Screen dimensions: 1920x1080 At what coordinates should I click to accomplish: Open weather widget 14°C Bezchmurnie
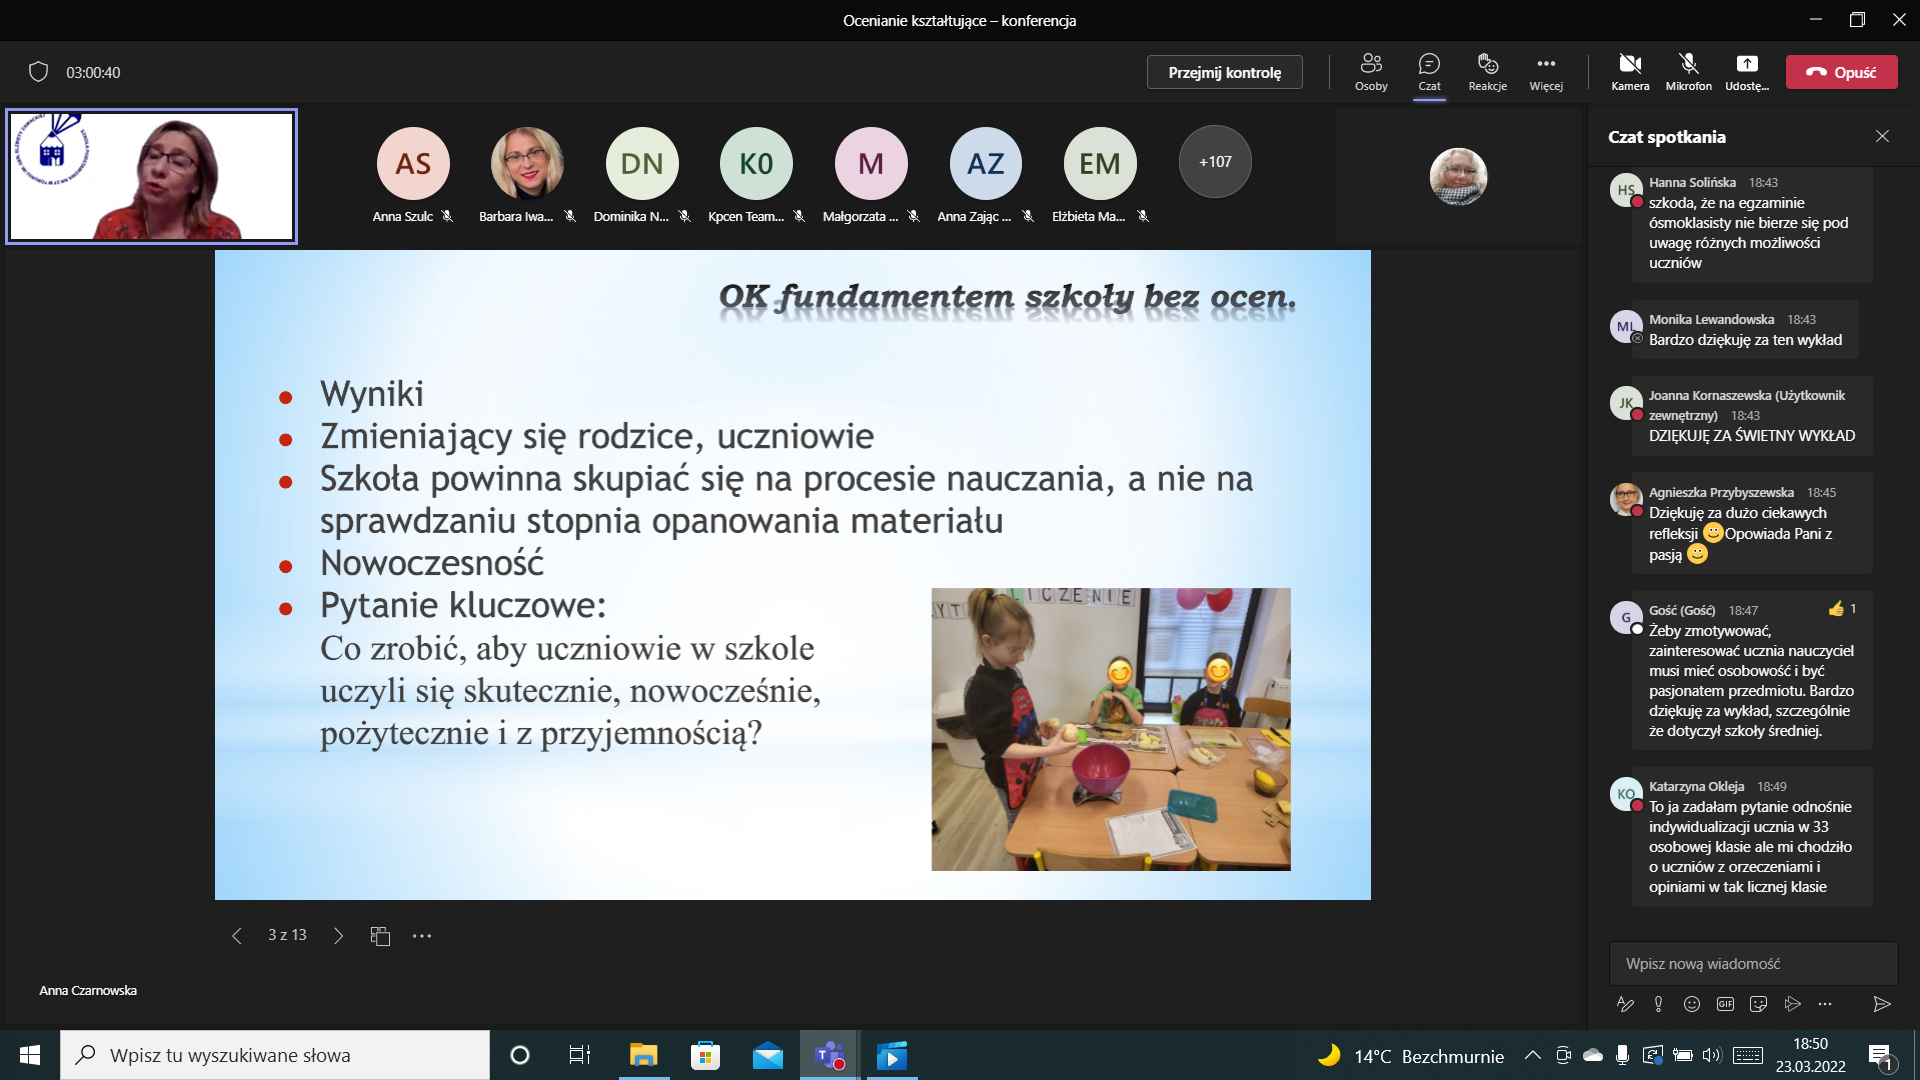[1410, 1055]
